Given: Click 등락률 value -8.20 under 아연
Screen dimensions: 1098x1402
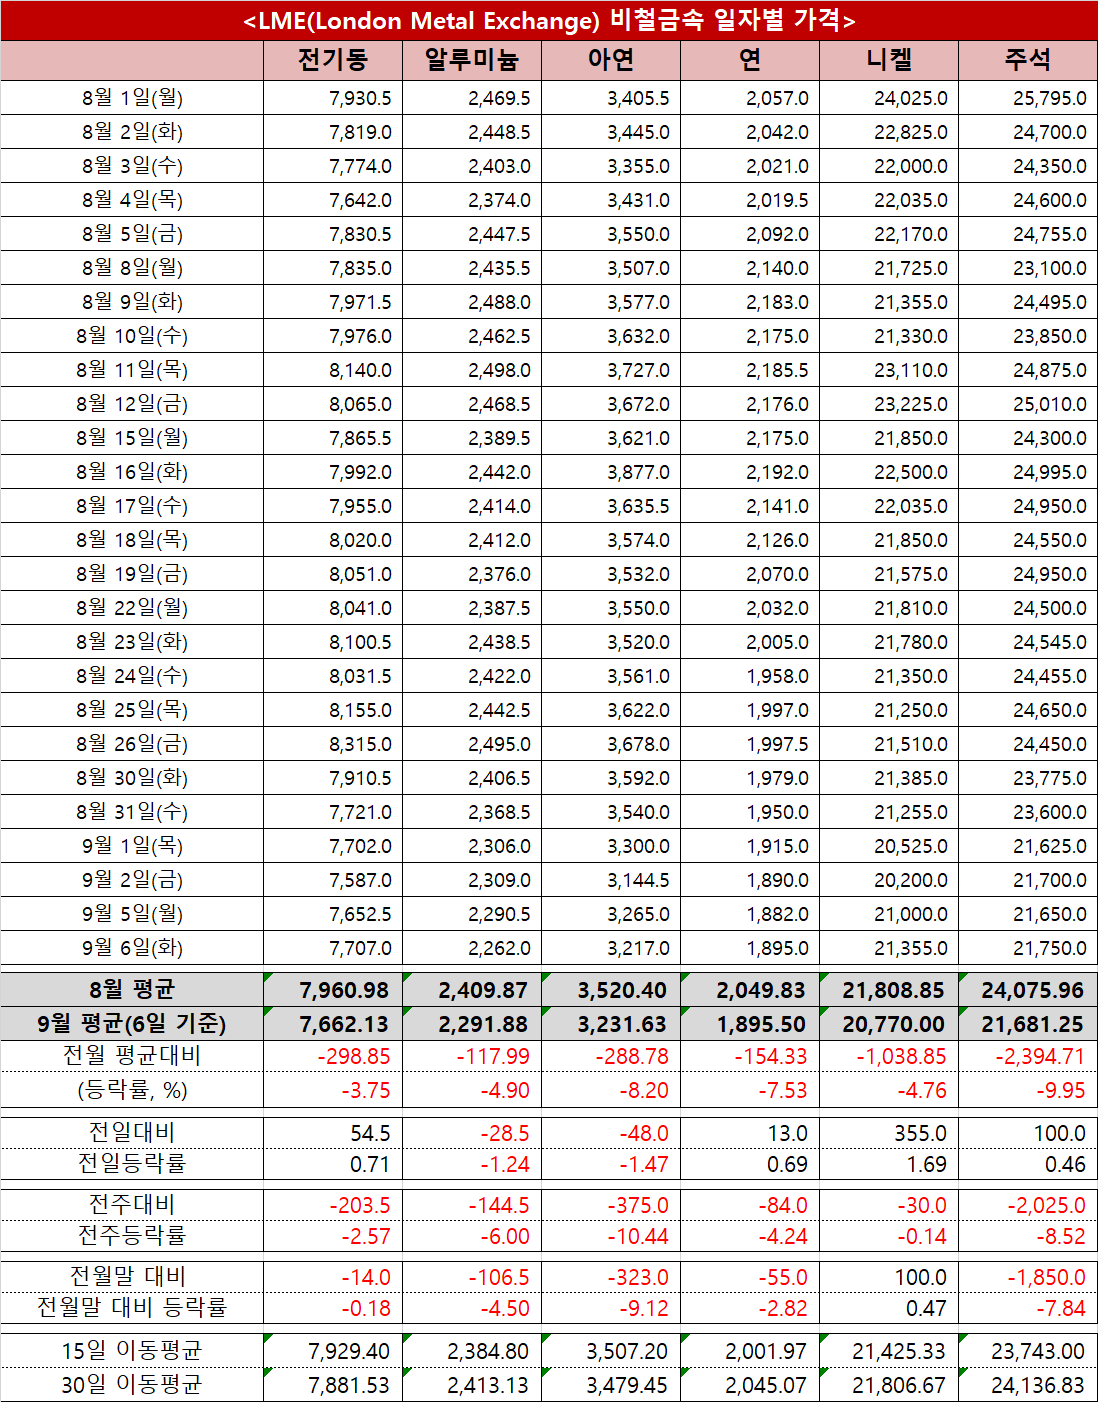Looking at the screenshot, I should click(x=644, y=1090).
